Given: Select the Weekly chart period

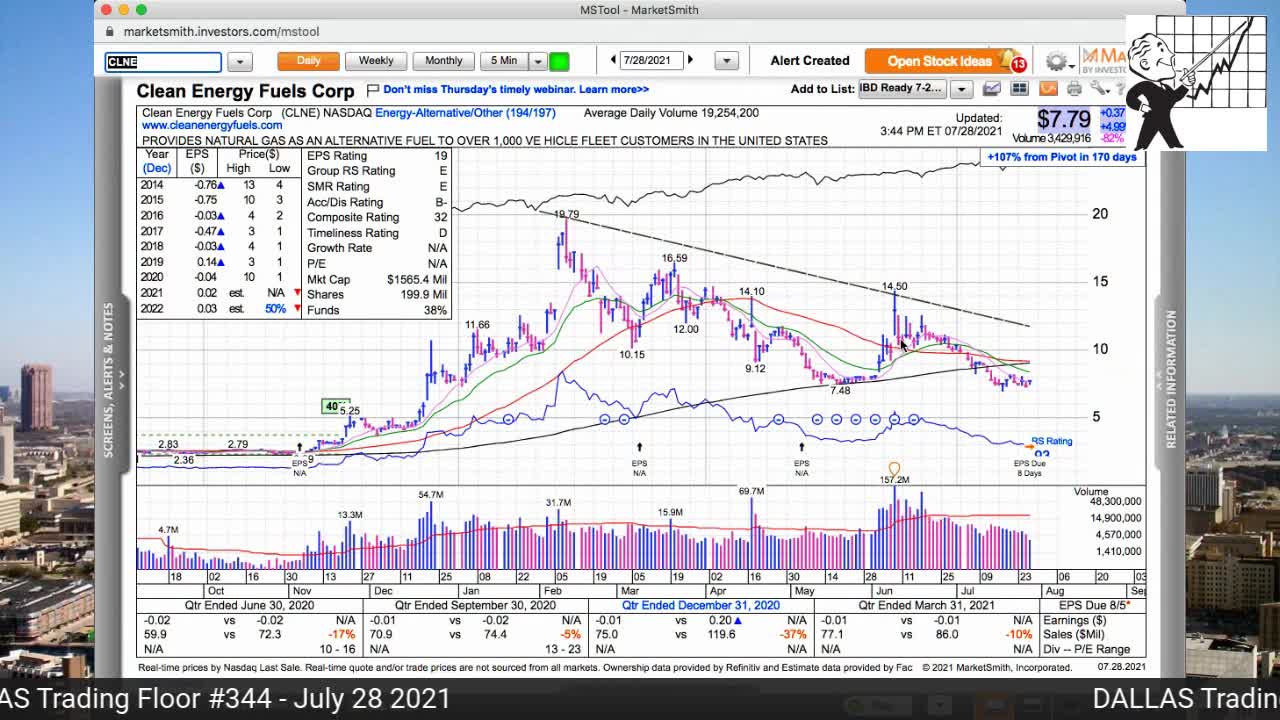Looking at the screenshot, I should [x=376, y=61].
